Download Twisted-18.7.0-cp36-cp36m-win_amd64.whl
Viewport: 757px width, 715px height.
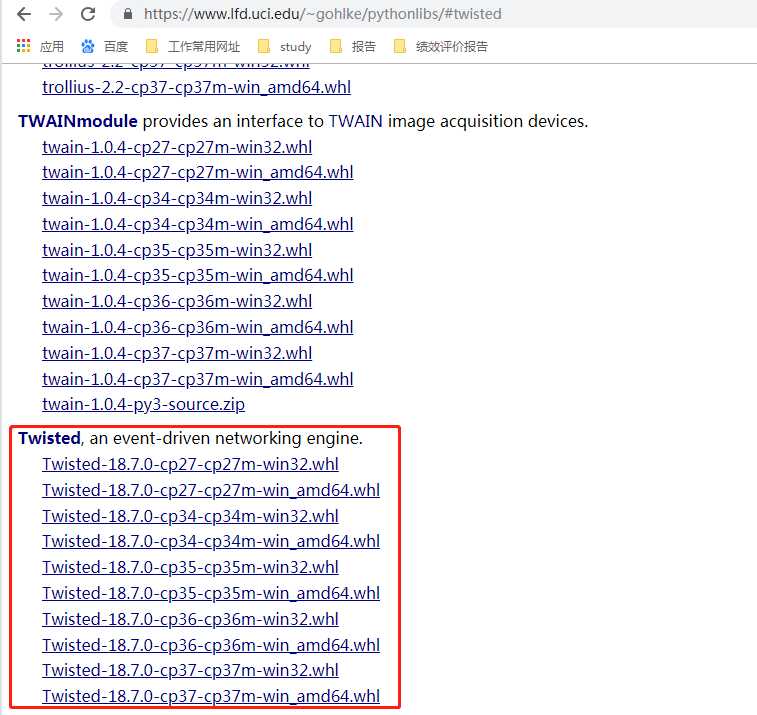[x=211, y=645]
